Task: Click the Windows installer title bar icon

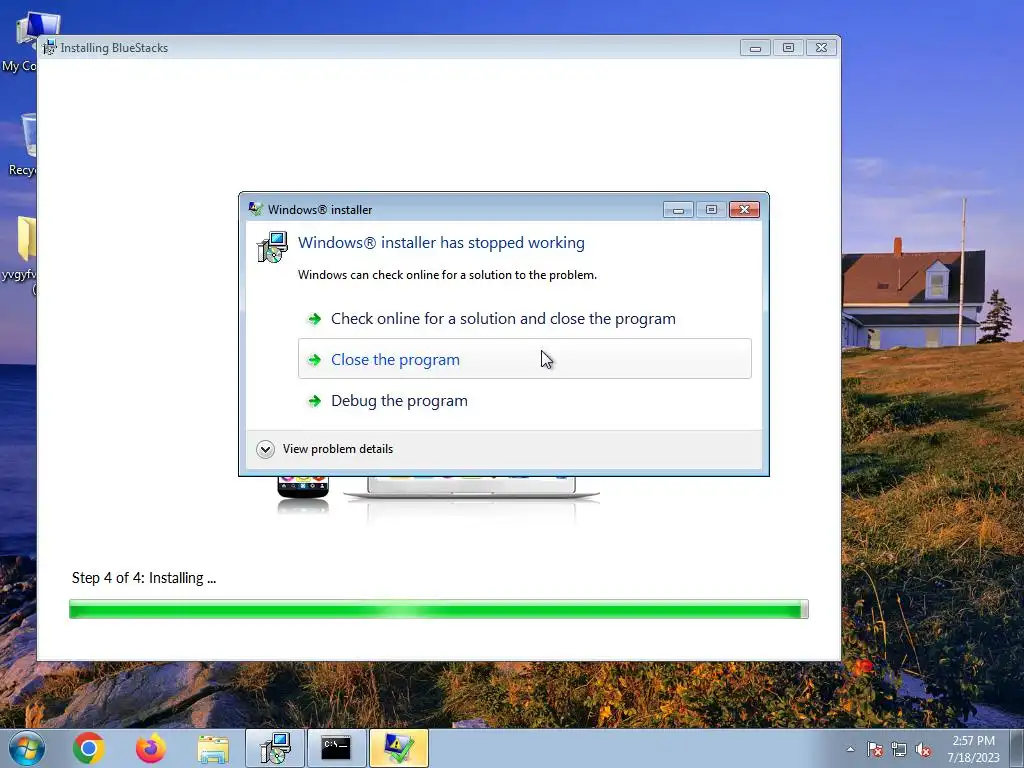Action: pos(255,209)
